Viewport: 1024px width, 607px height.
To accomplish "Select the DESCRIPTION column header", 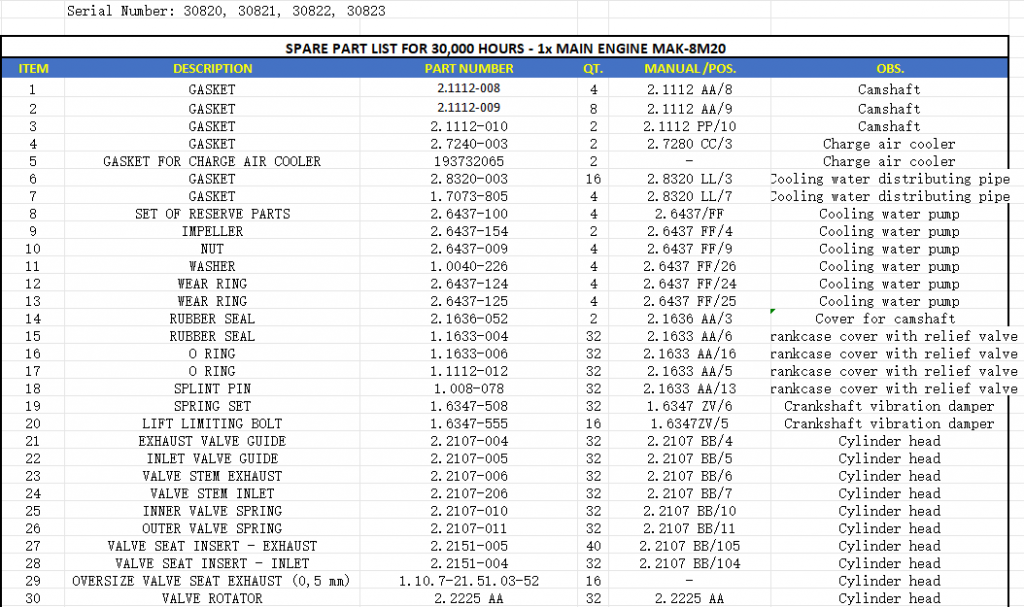I will (212, 69).
